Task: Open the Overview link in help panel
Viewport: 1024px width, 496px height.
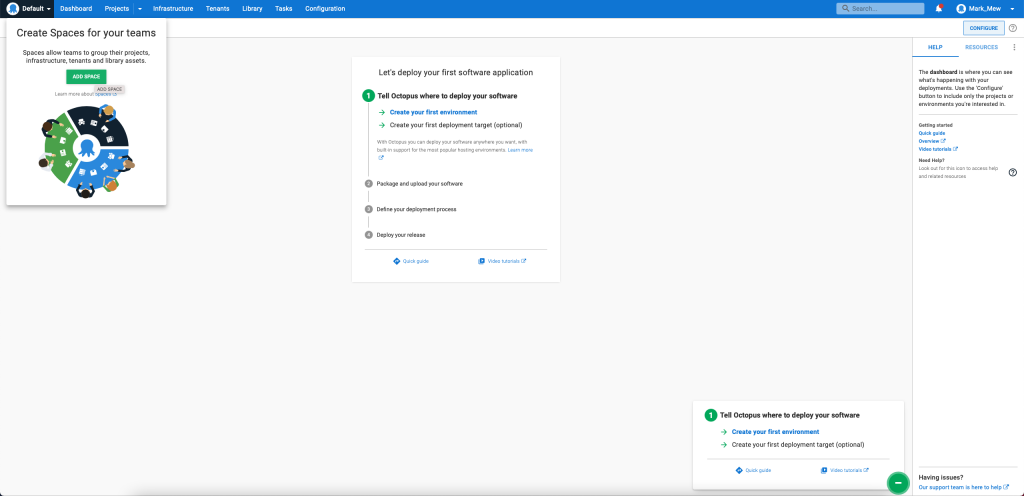Action: (932, 141)
